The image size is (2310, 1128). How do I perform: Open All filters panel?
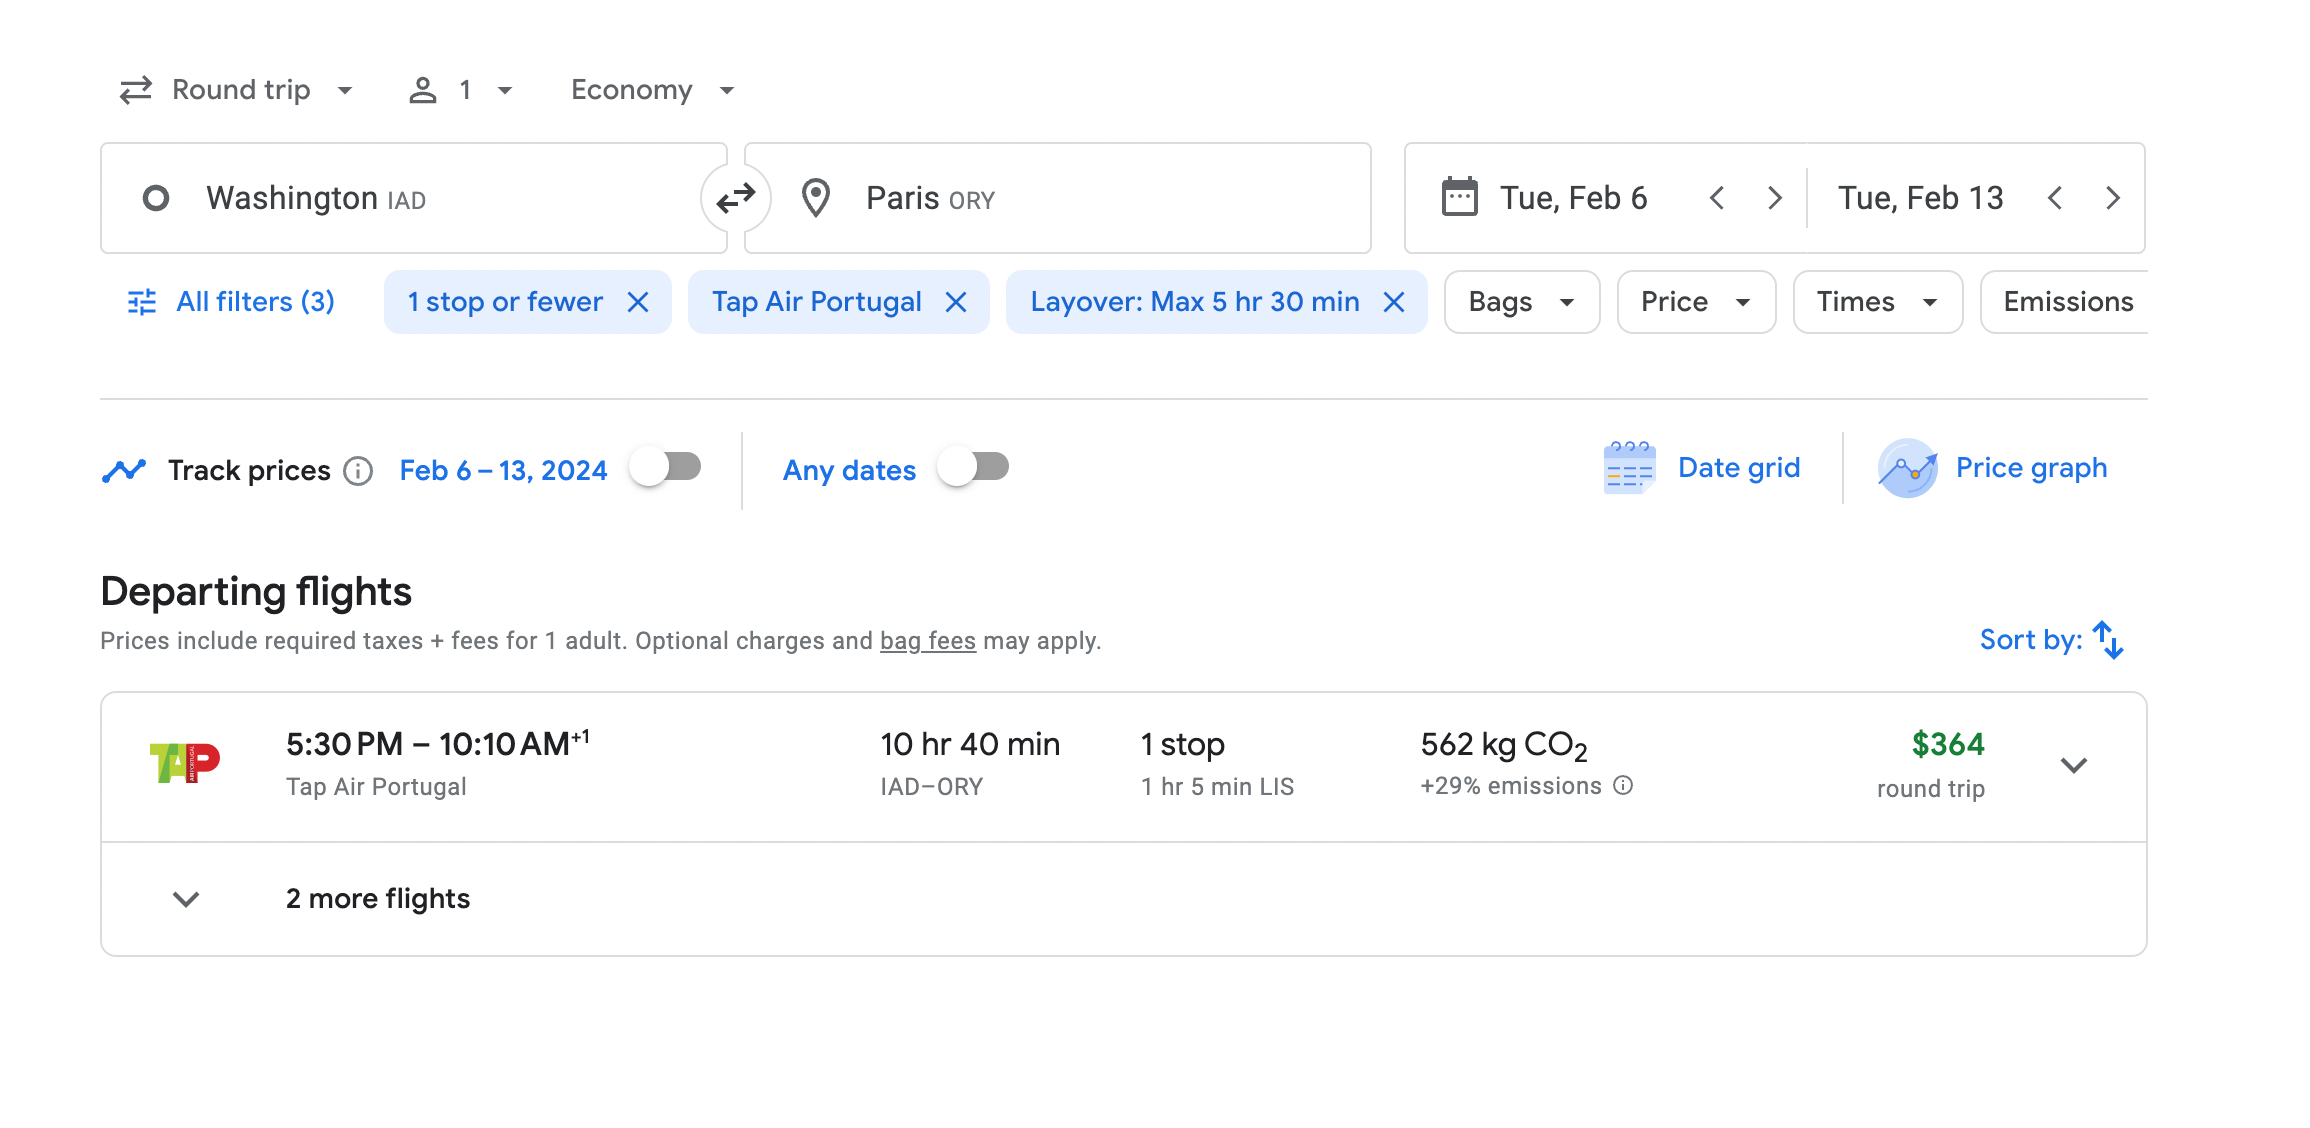pos(232,302)
